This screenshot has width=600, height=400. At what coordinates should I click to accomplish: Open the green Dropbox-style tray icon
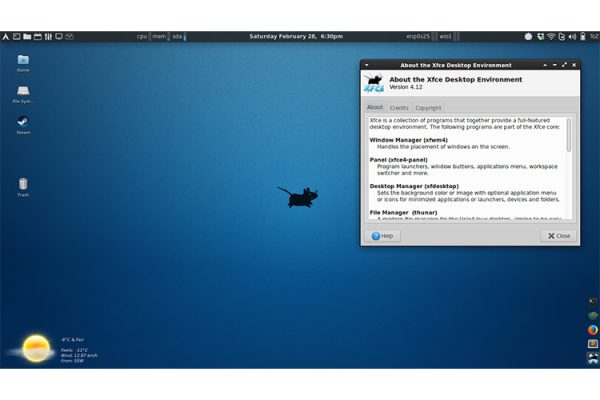pos(540,37)
